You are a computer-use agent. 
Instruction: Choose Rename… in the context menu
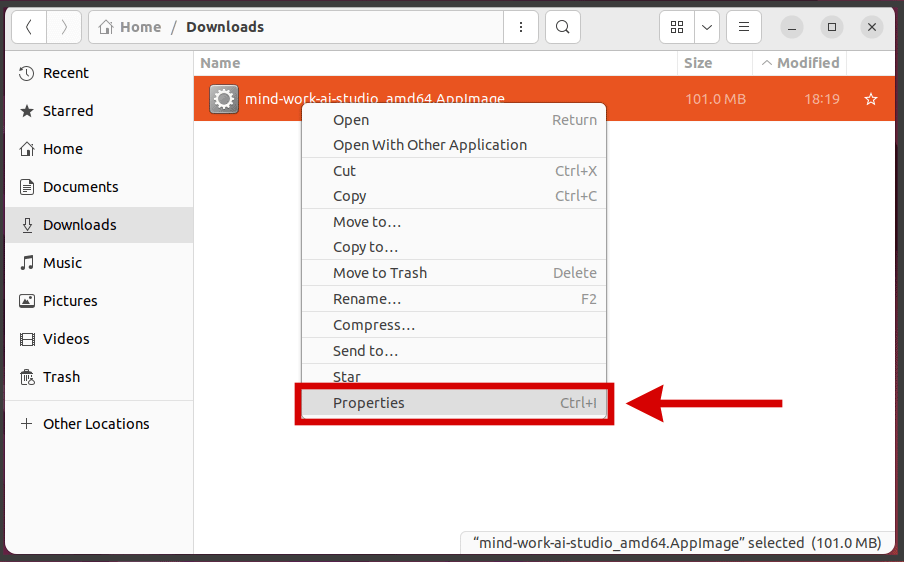(367, 299)
